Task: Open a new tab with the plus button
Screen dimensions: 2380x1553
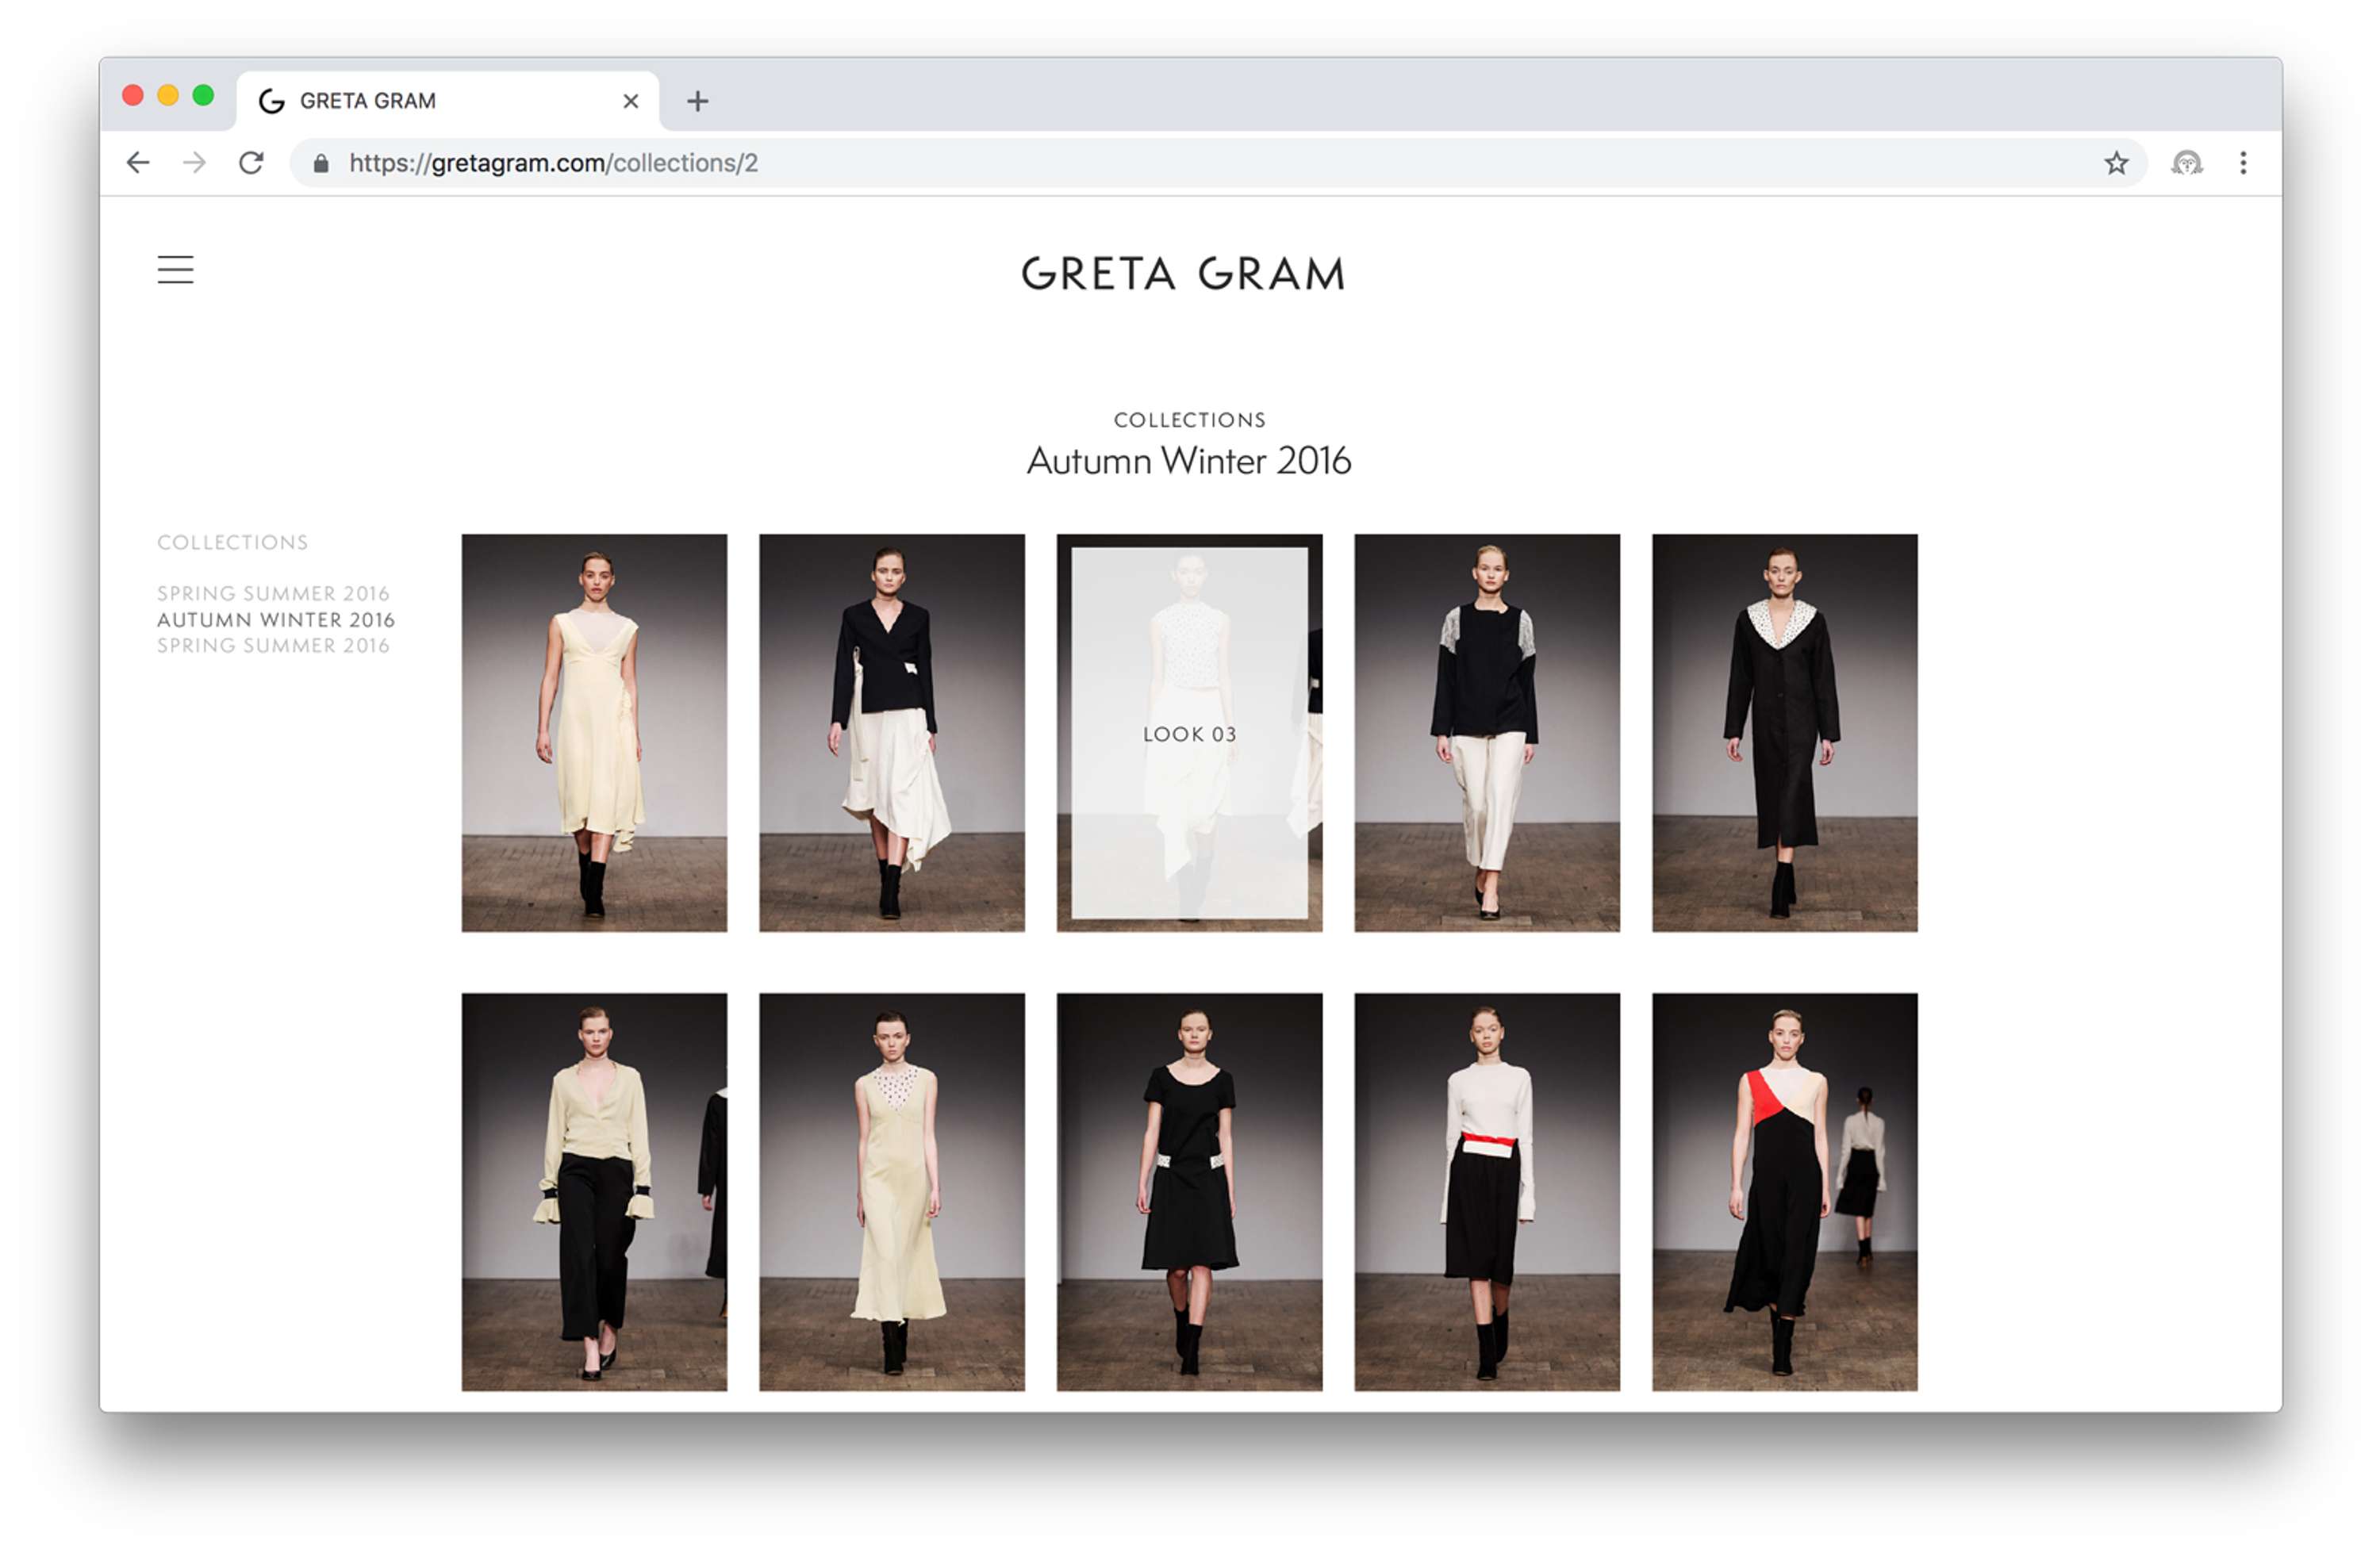Action: 697,101
